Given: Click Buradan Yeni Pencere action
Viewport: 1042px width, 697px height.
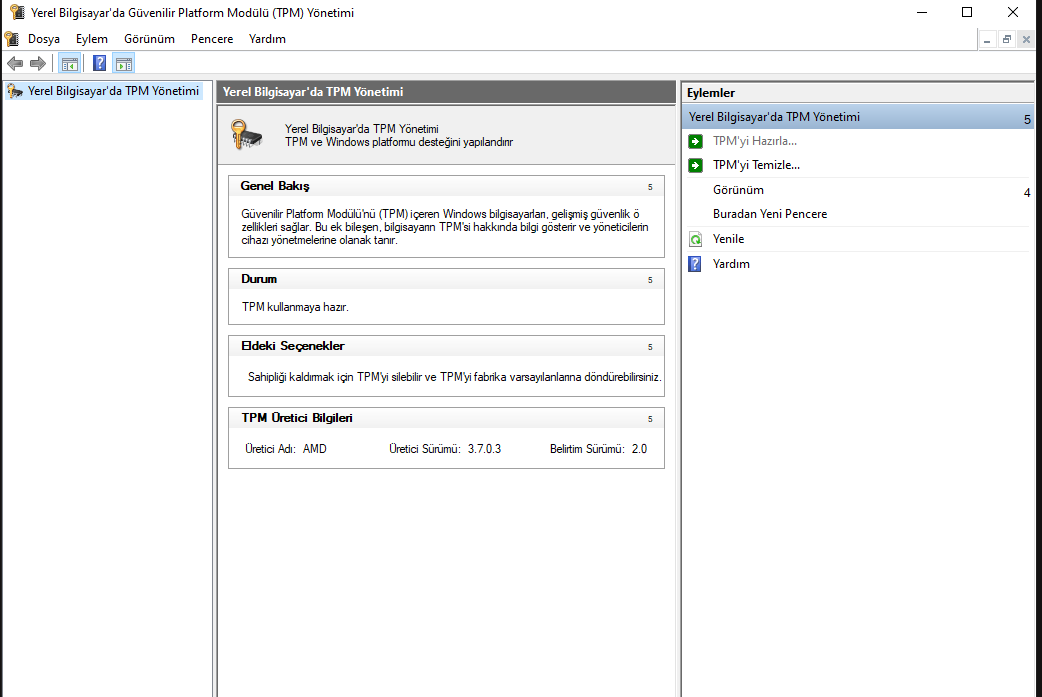Looking at the screenshot, I should pos(770,214).
